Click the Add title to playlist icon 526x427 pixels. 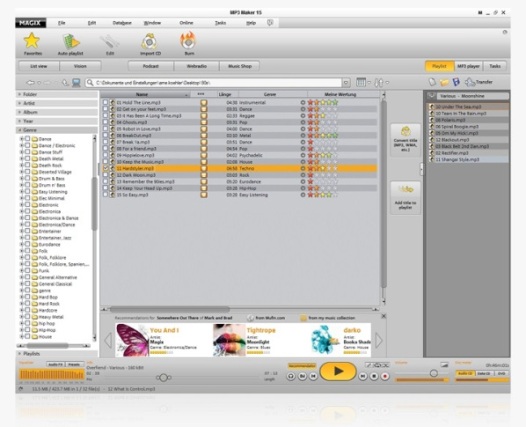(406, 198)
